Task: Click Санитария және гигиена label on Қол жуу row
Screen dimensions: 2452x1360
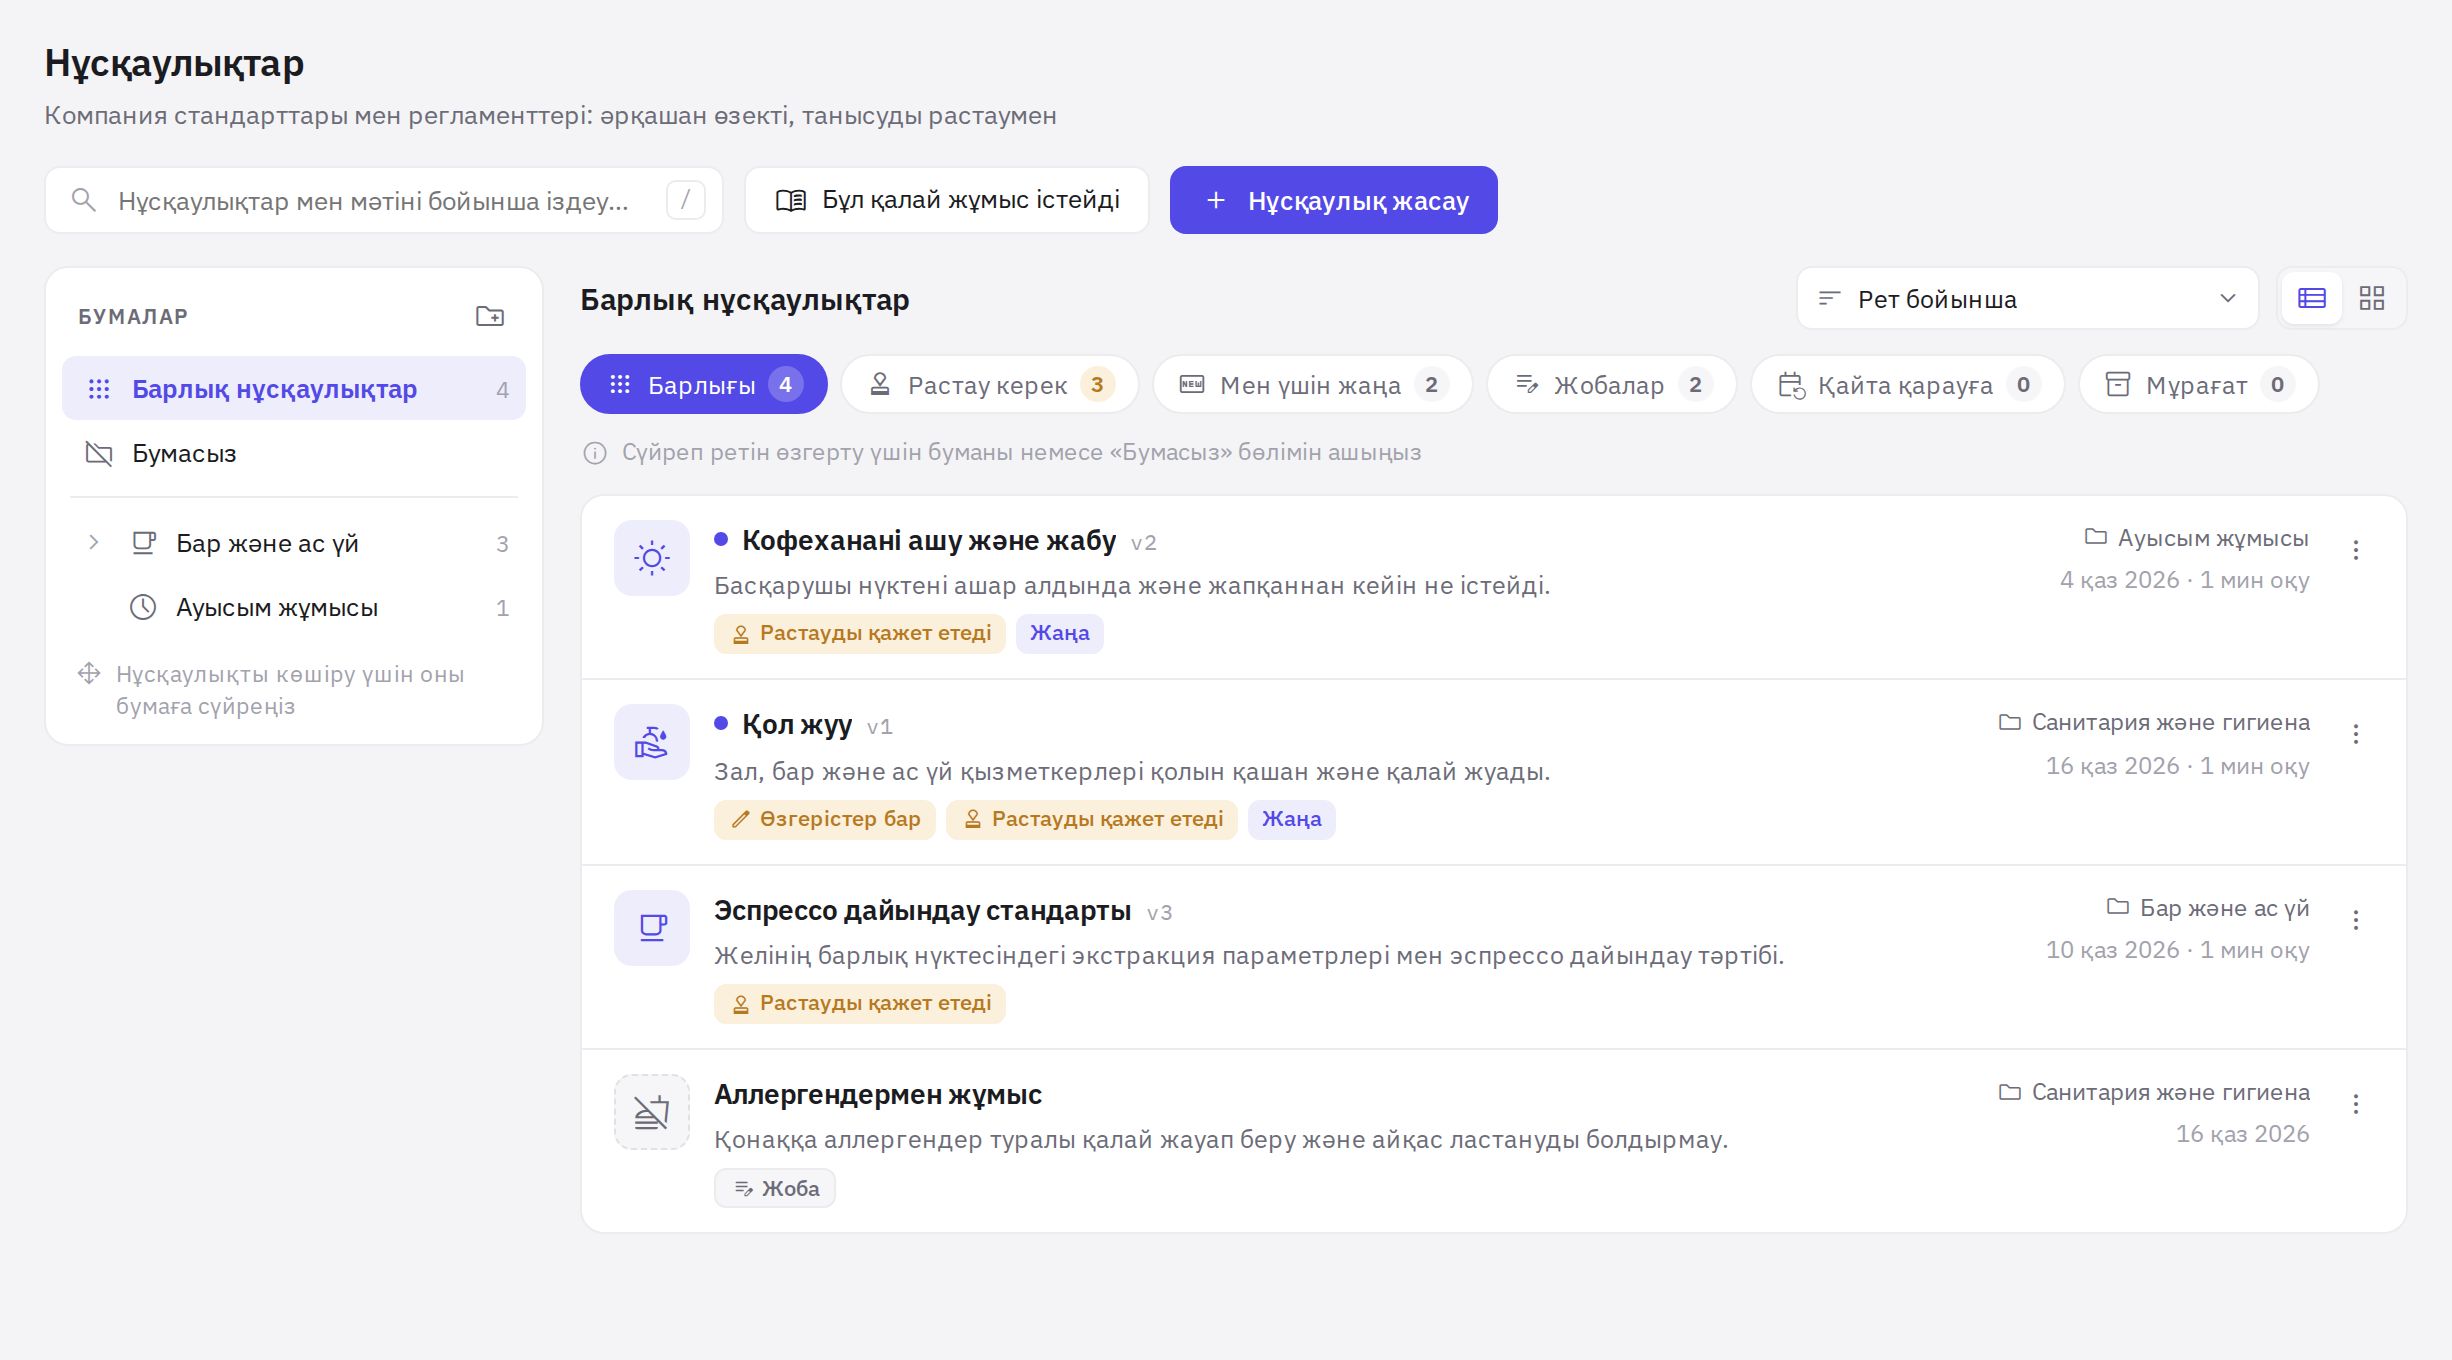Action: tap(2153, 722)
